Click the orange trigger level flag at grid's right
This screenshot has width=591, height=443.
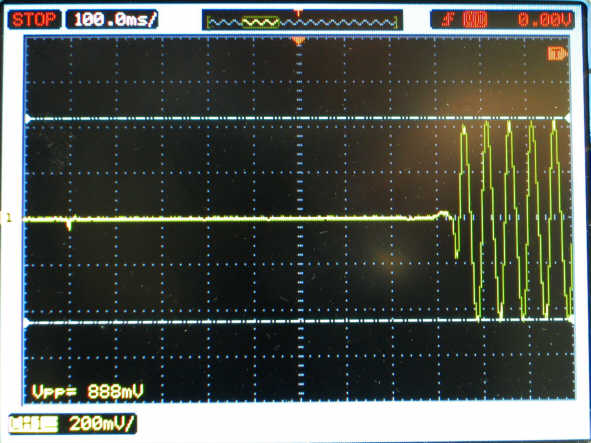(557, 54)
